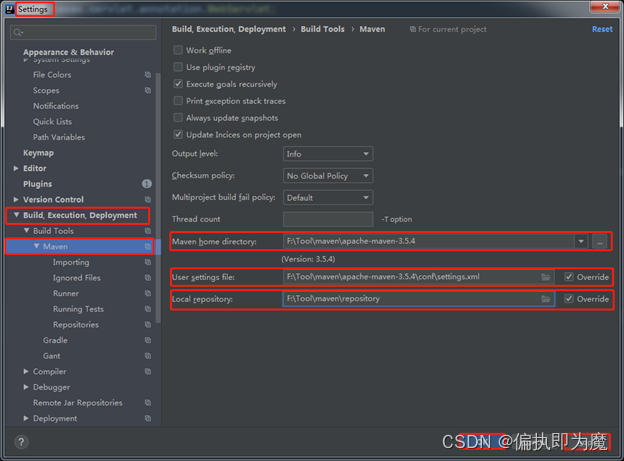Click the For current project icon in breadcrumb

coord(413,29)
